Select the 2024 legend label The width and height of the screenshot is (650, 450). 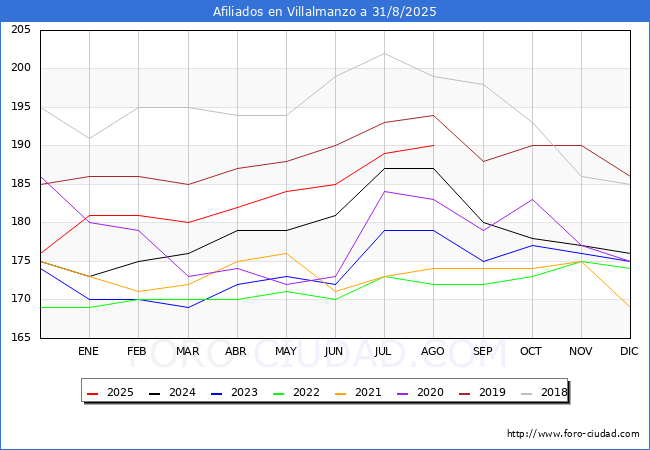182,392
